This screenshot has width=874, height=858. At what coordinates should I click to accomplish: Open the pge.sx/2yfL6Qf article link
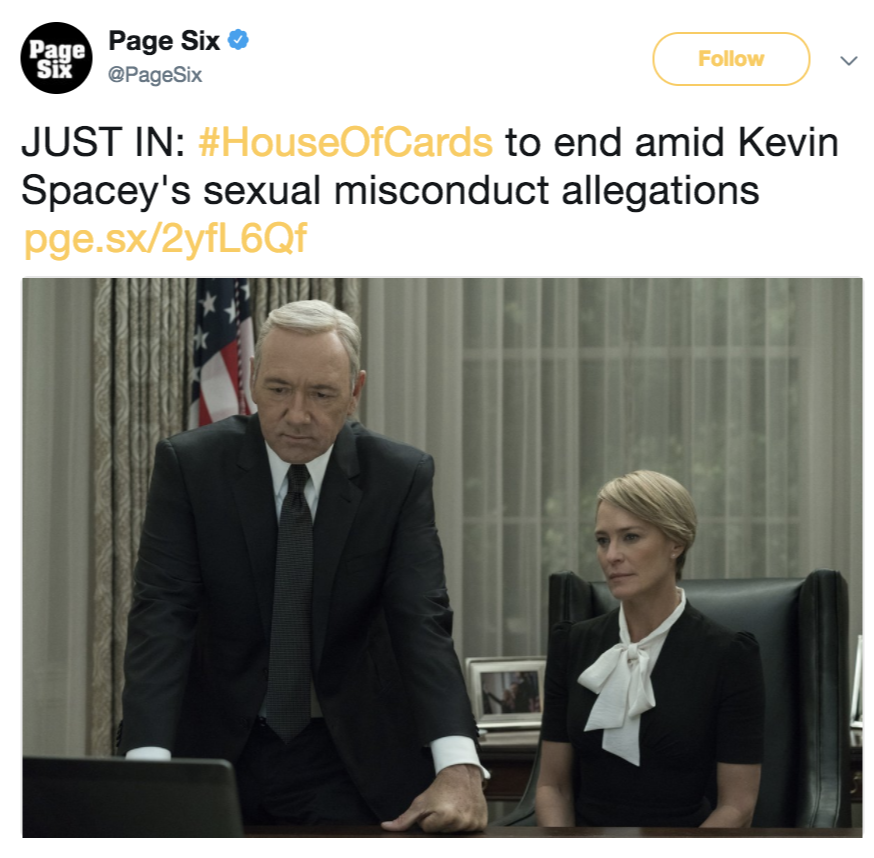(x=166, y=240)
